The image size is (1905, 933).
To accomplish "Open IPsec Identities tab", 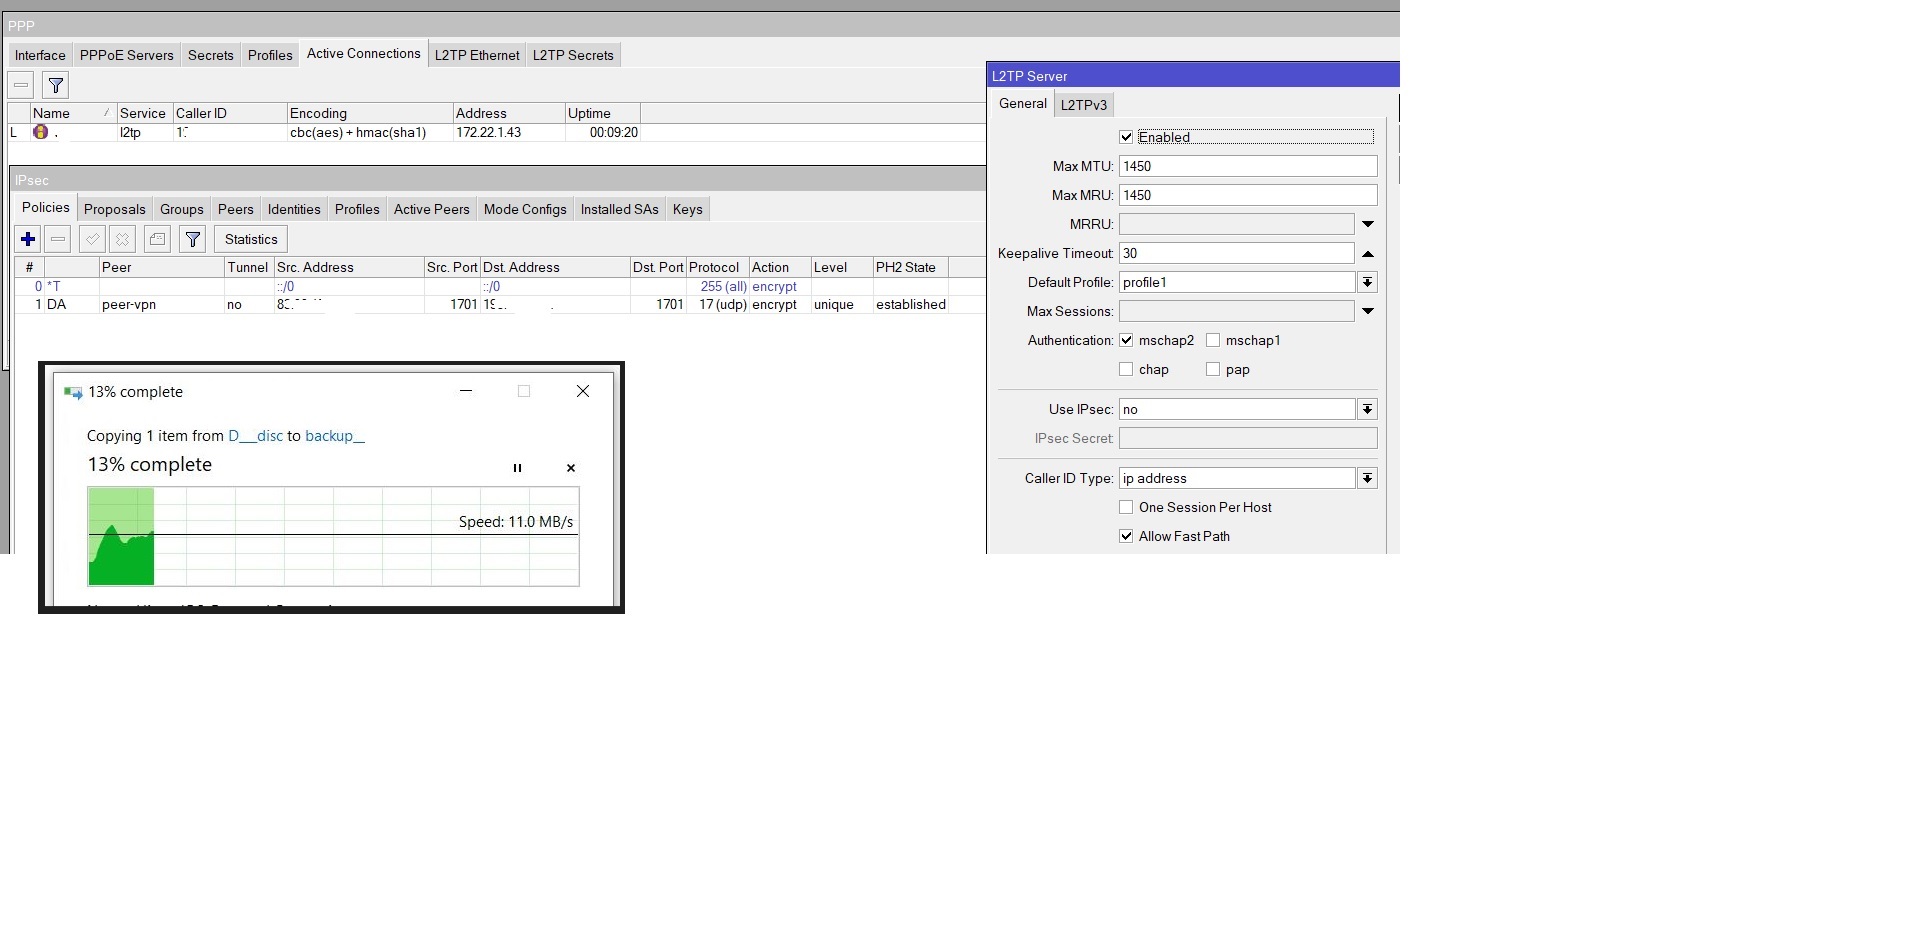I will click(294, 209).
